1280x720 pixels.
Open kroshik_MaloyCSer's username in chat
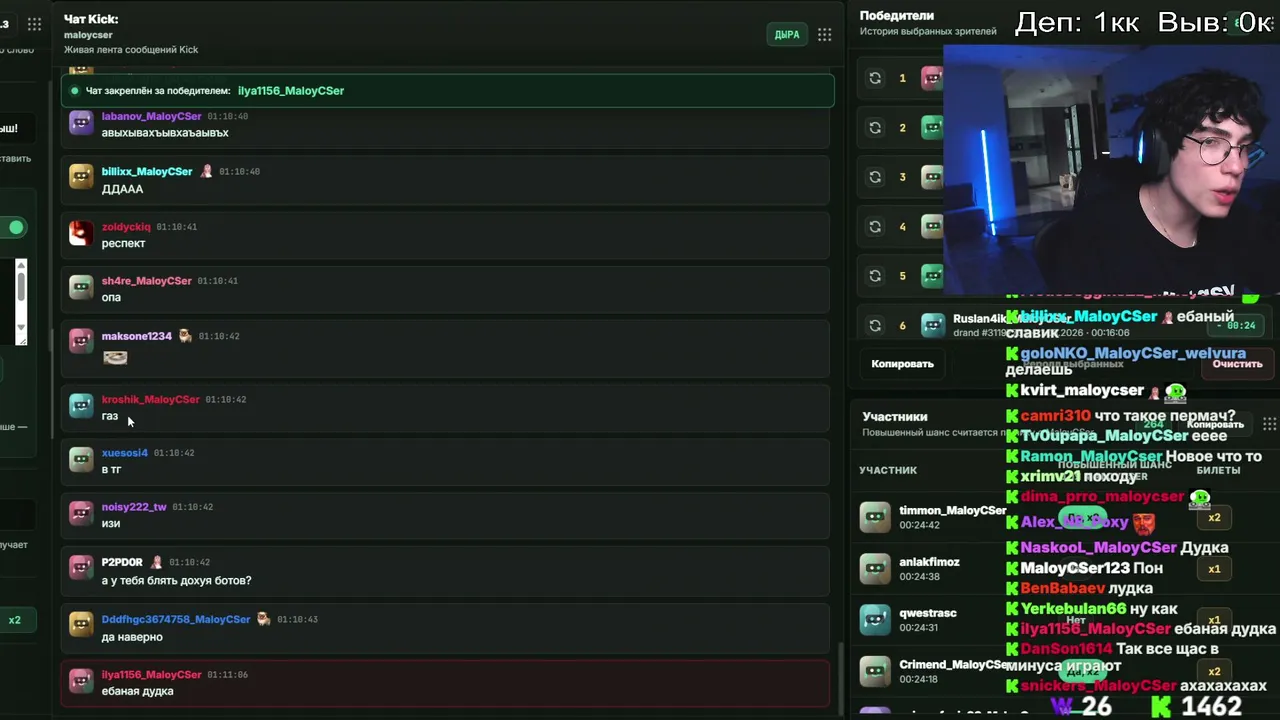150,399
